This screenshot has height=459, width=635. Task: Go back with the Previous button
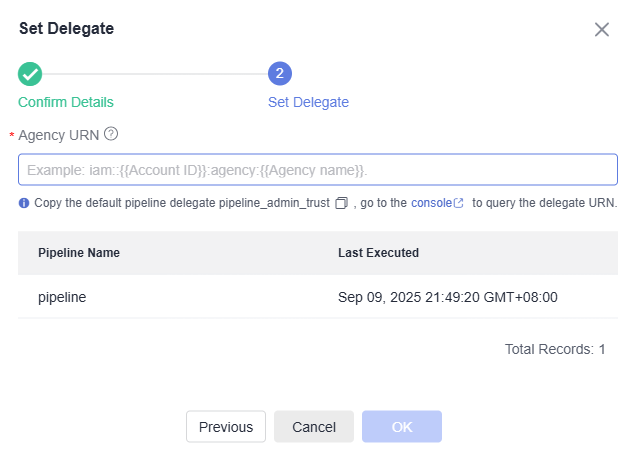[x=226, y=426]
